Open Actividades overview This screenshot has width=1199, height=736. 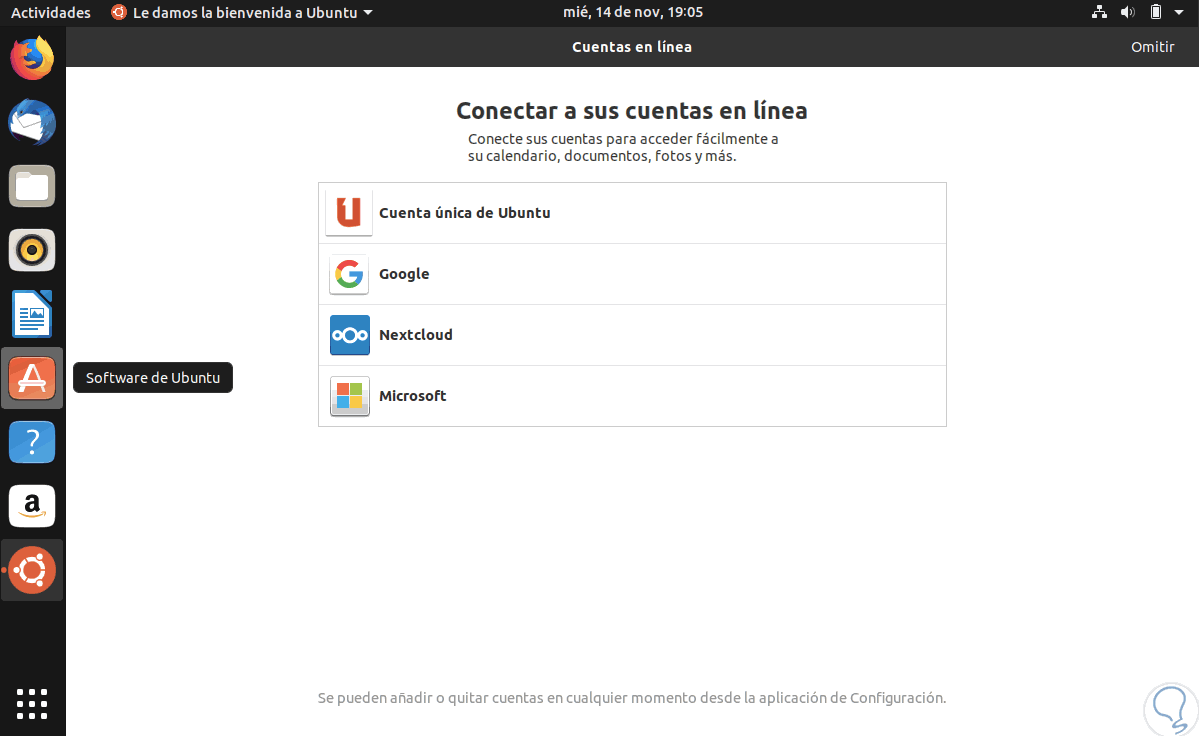(x=50, y=13)
